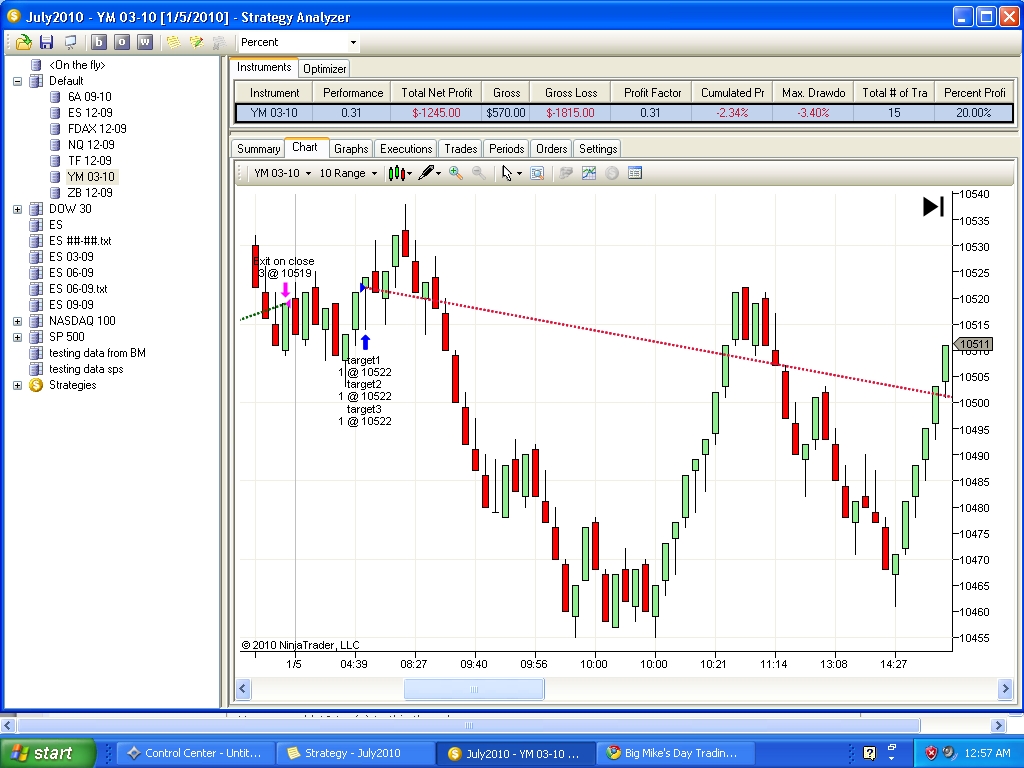The image size is (1024, 768).
Task: Select 6A 09-10 in the instrument tree
Action: 89,97
